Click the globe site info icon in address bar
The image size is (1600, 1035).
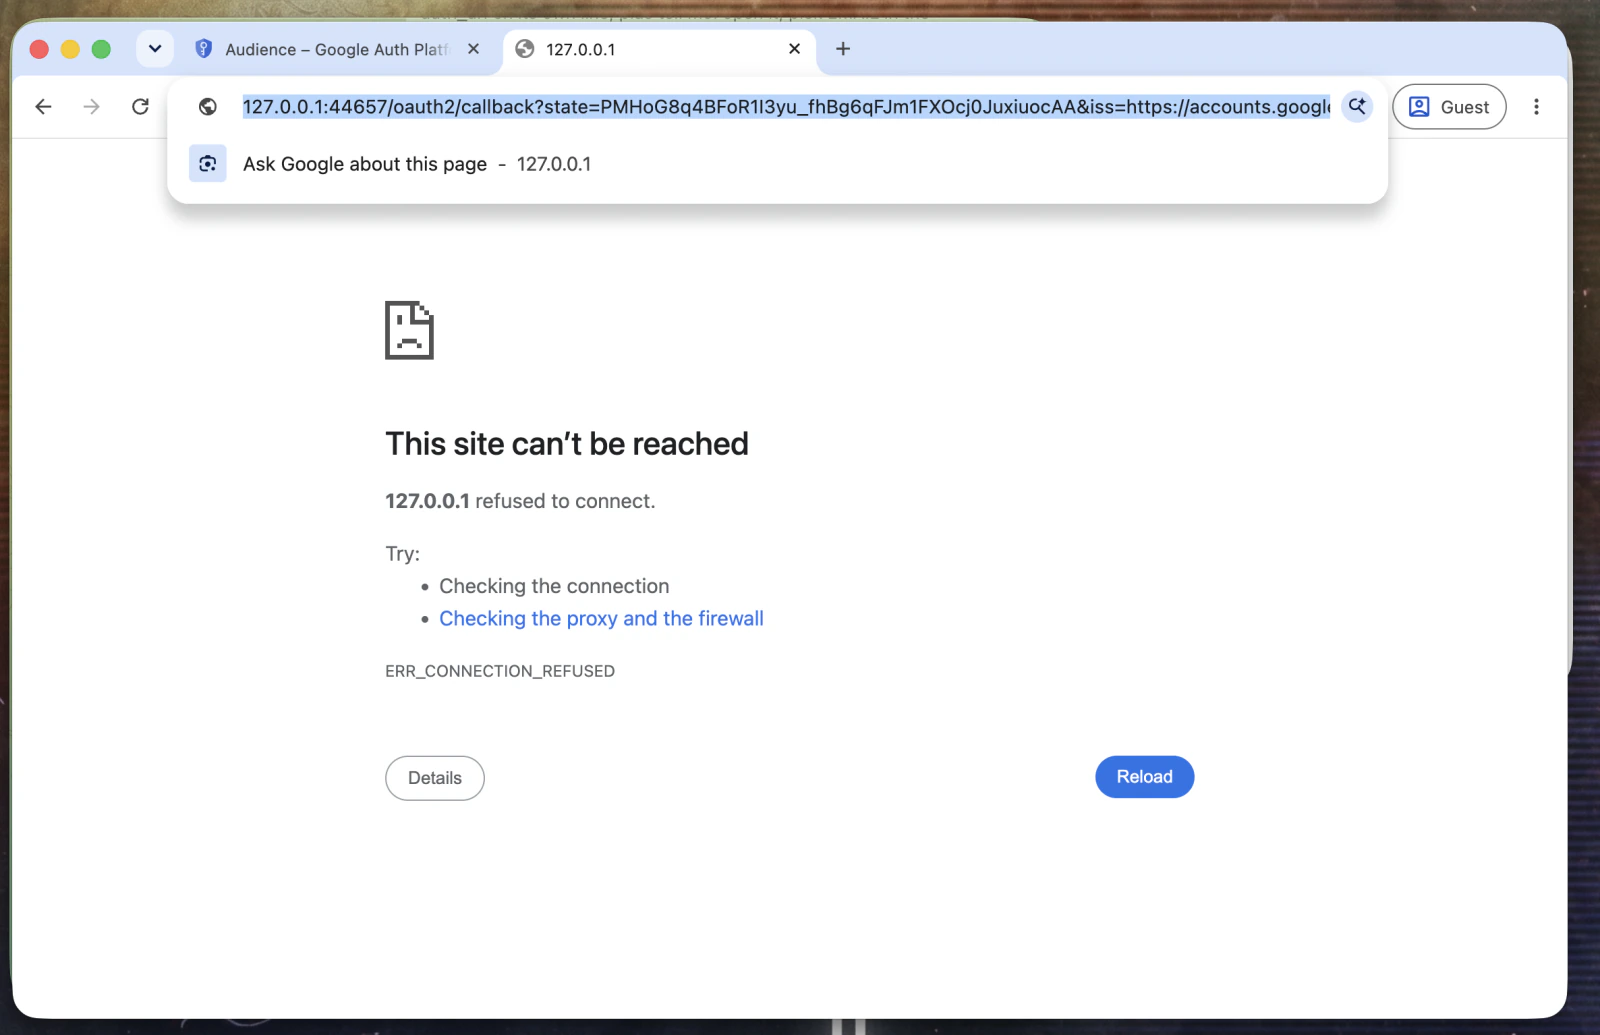(208, 107)
